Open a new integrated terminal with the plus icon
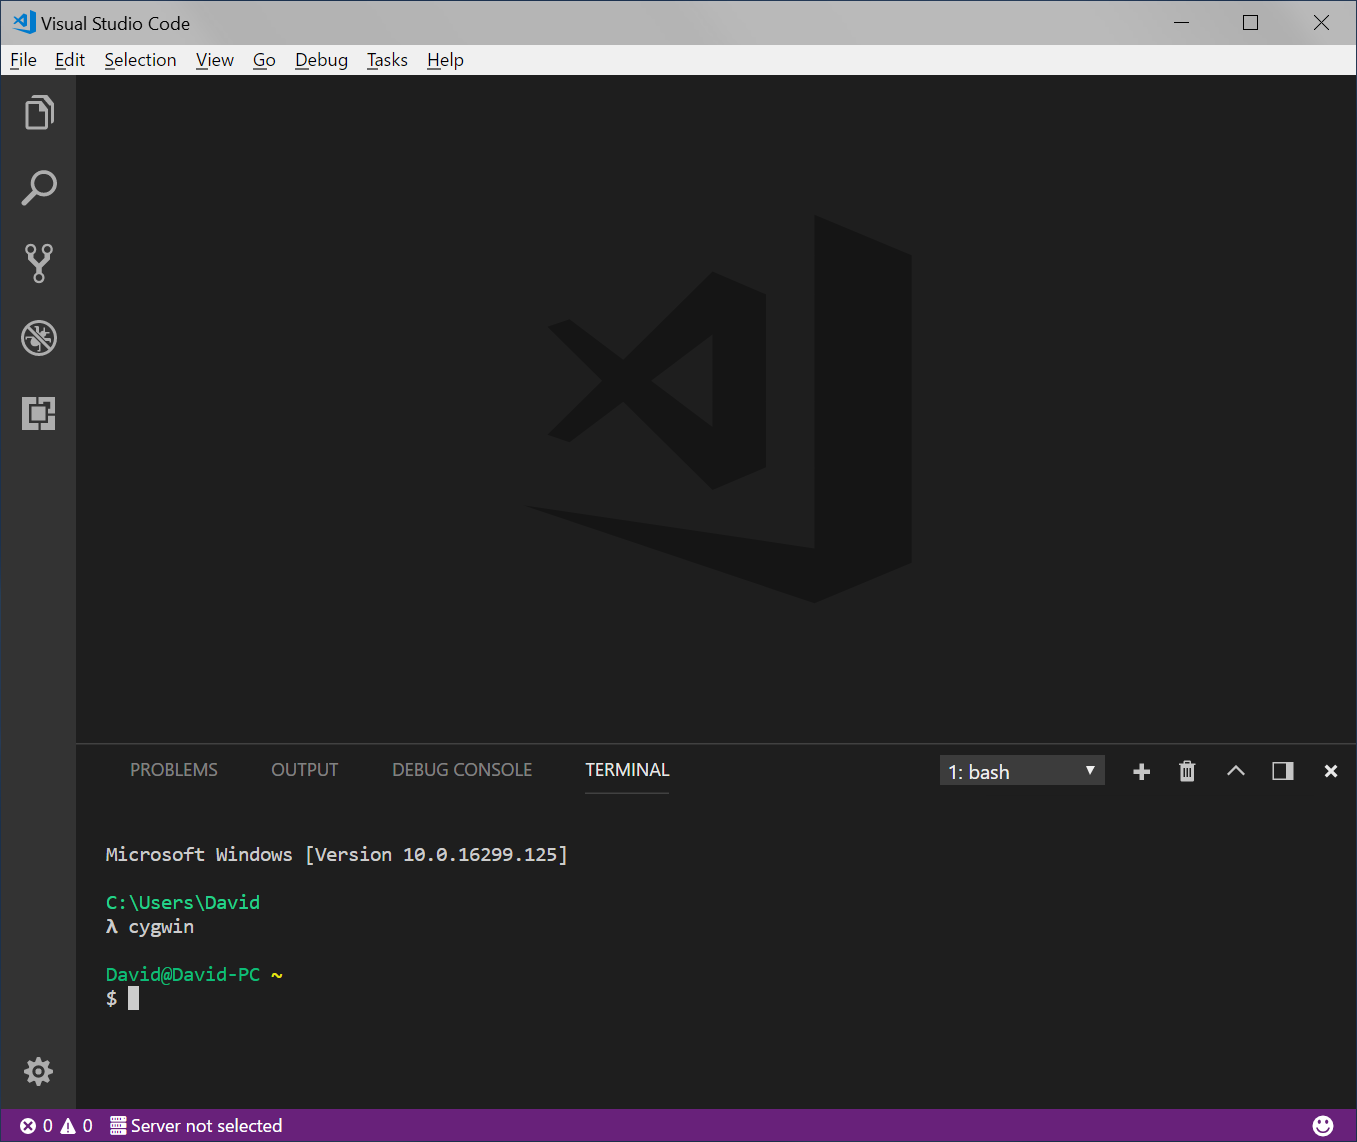This screenshot has width=1357, height=1142. click(x=1141, y=770)
